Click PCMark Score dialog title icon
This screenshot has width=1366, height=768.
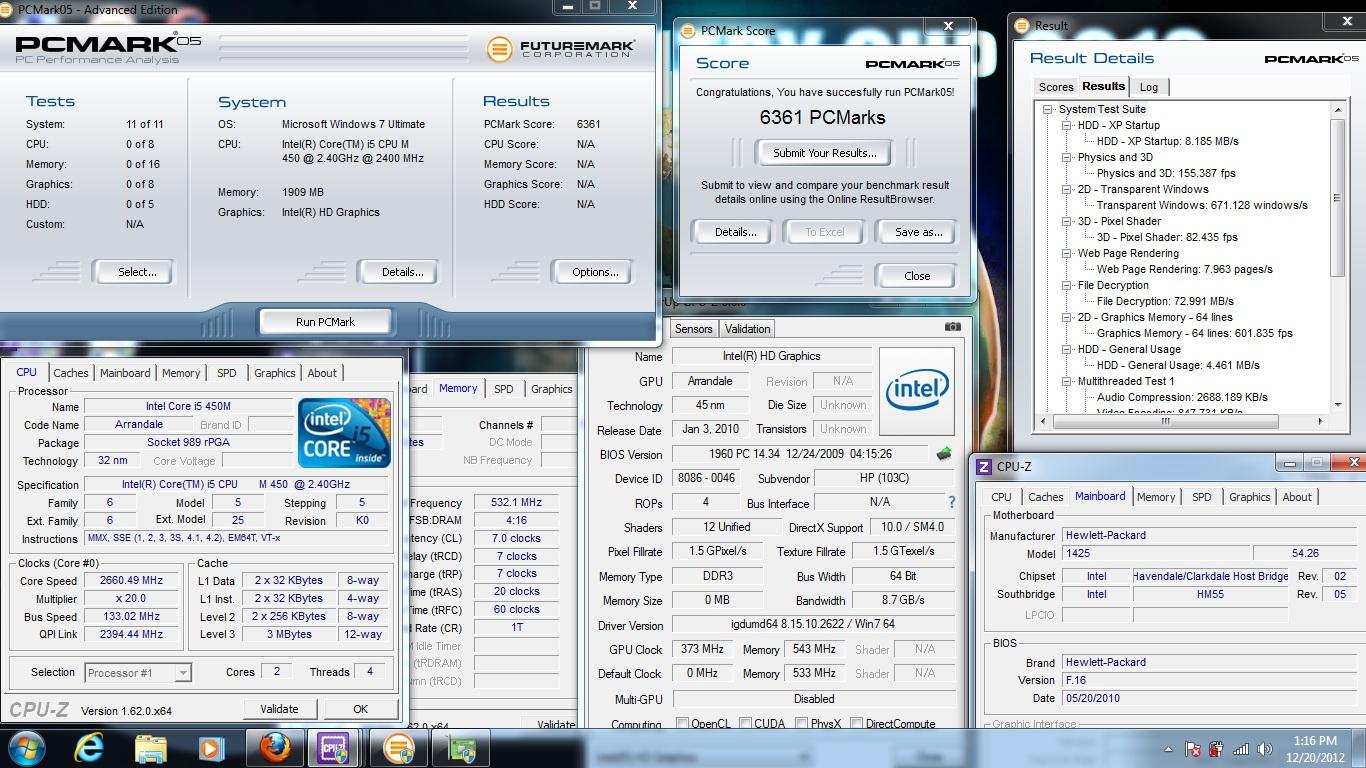click(688, 31)
